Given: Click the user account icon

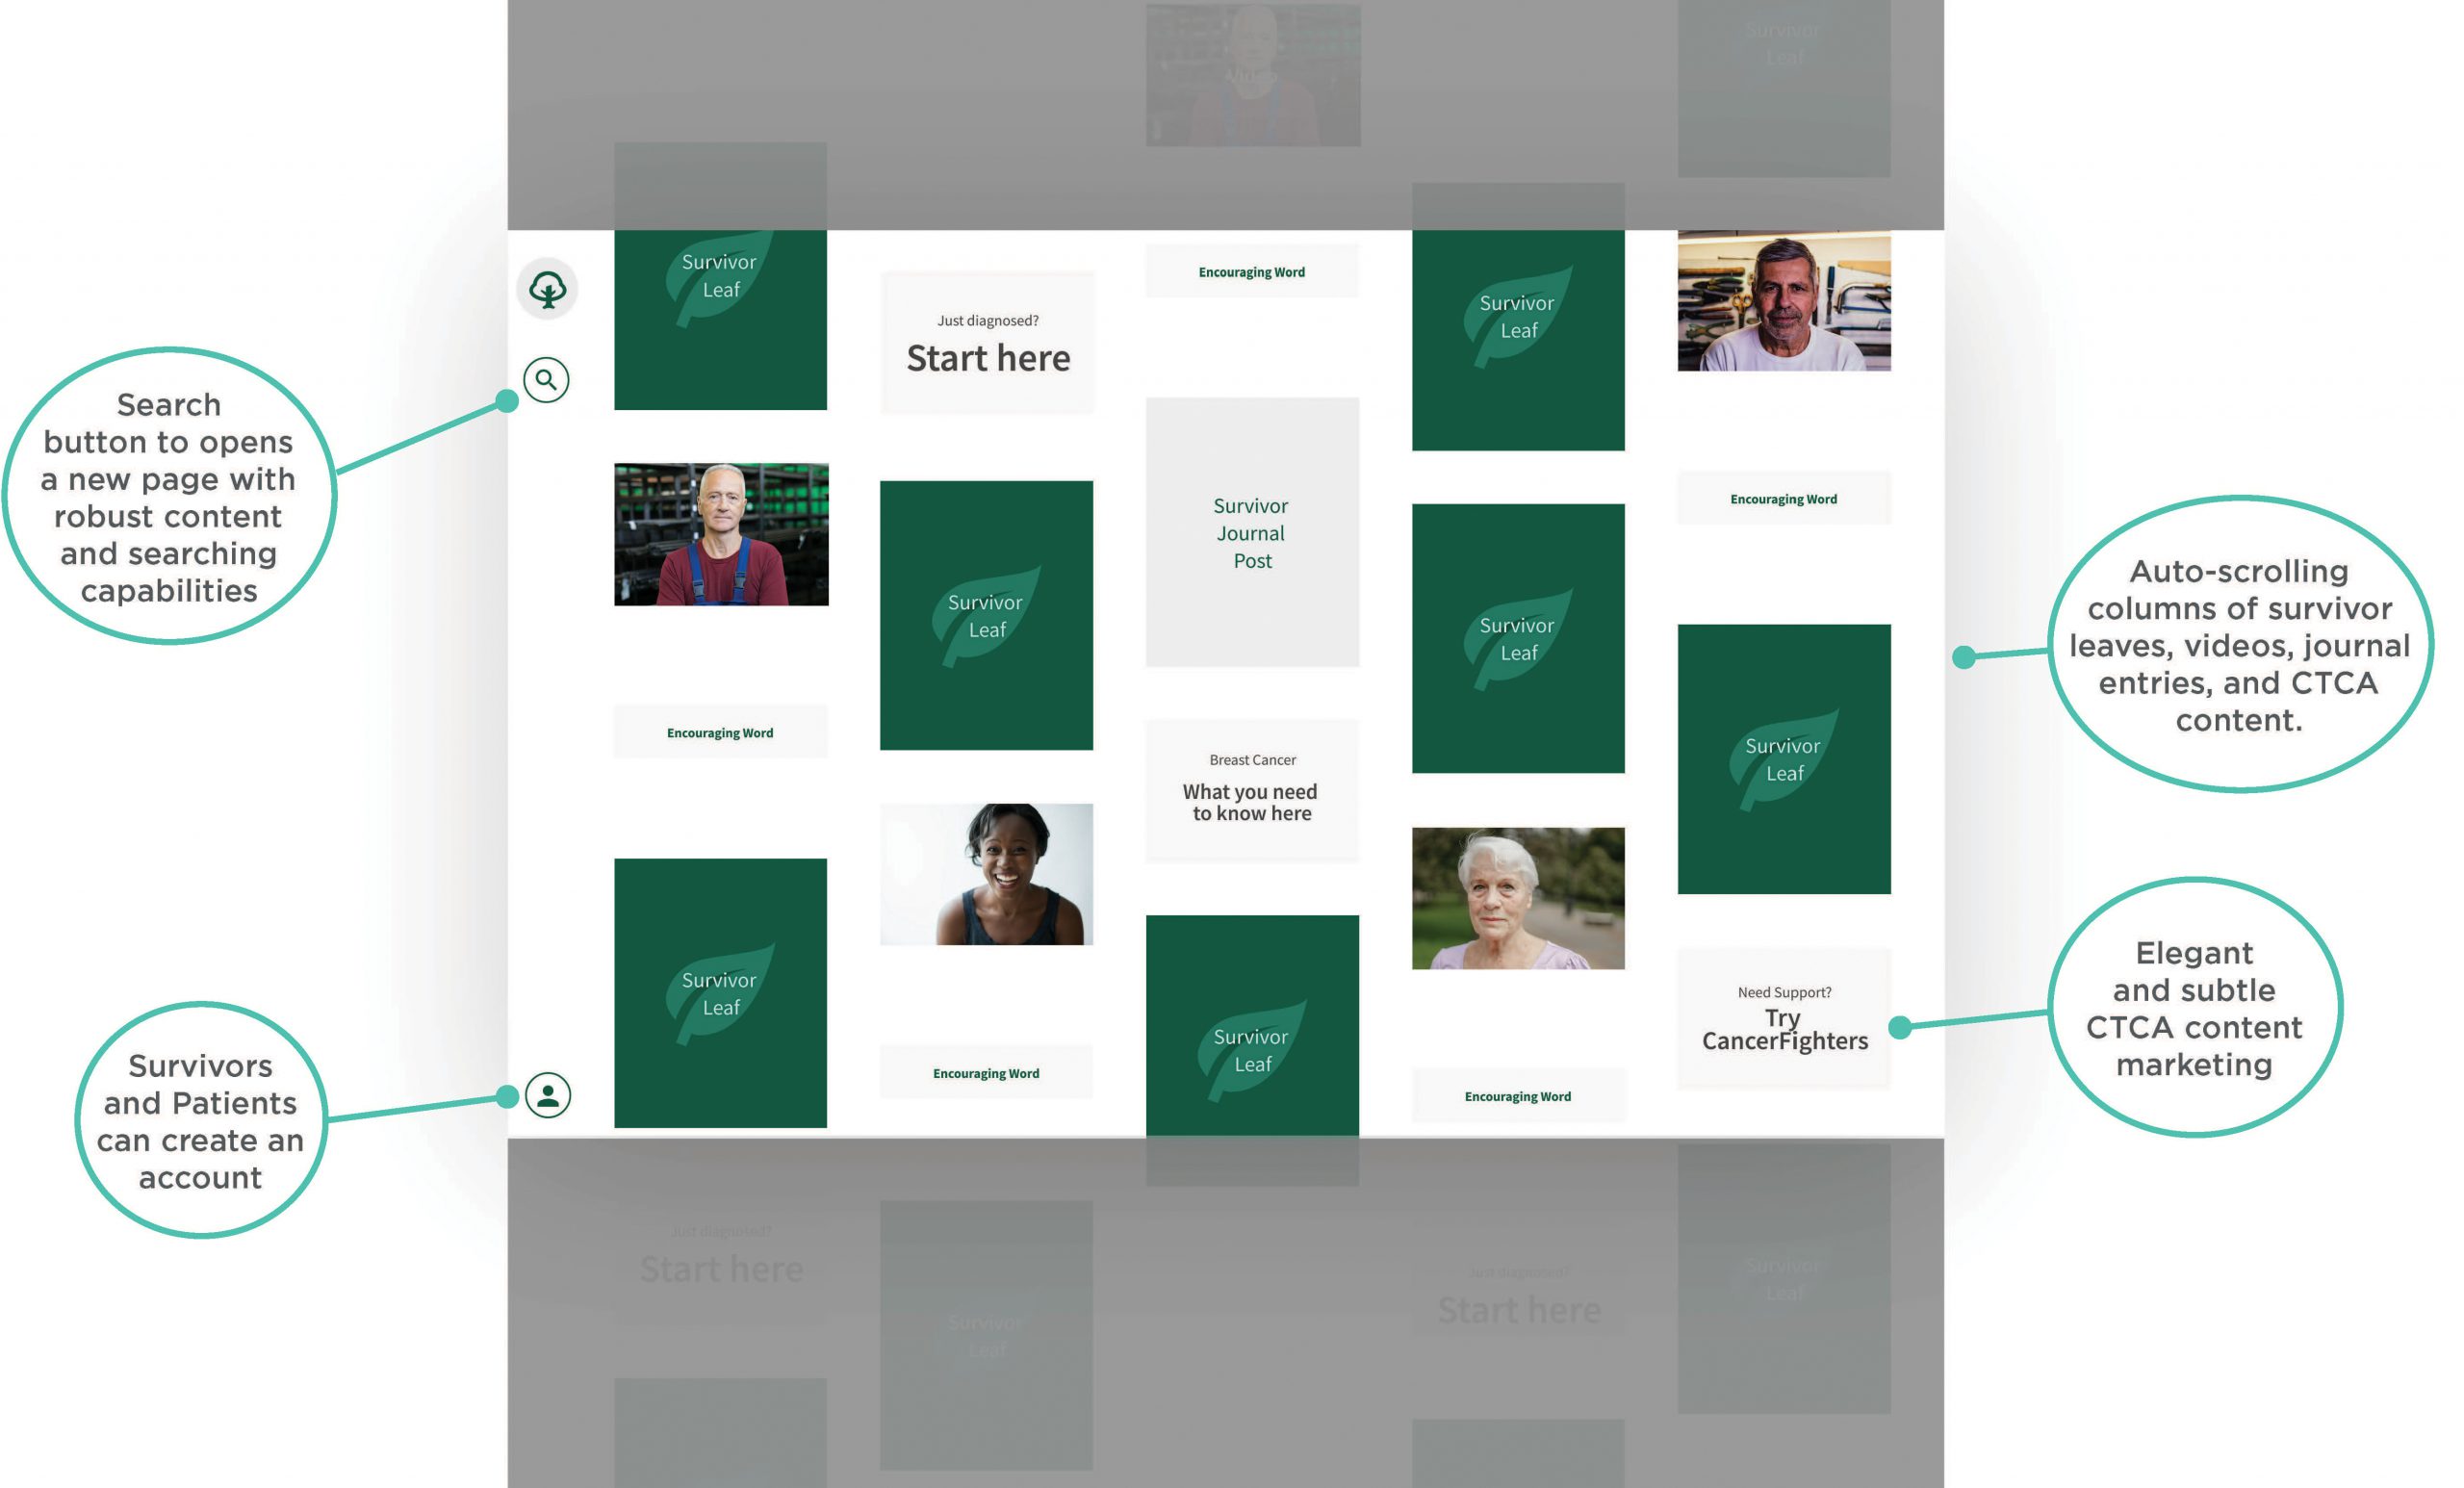Looking at the screenshot, I should [x=550, y=1095].
